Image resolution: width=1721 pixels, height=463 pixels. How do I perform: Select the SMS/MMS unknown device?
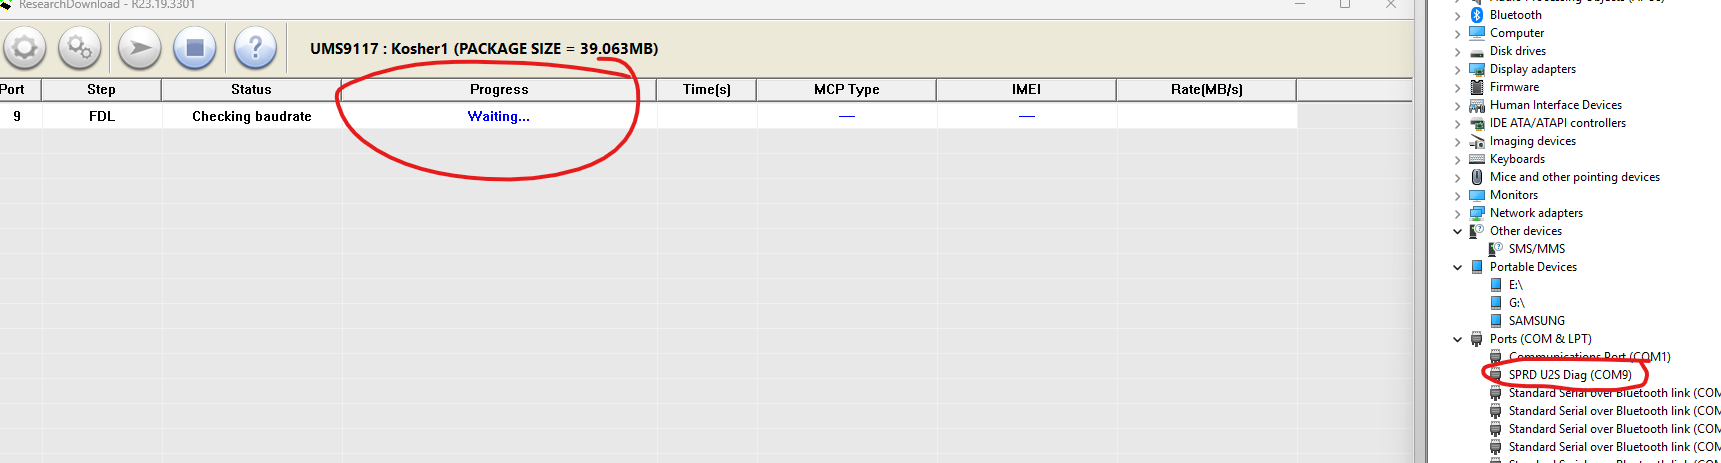1536,249
